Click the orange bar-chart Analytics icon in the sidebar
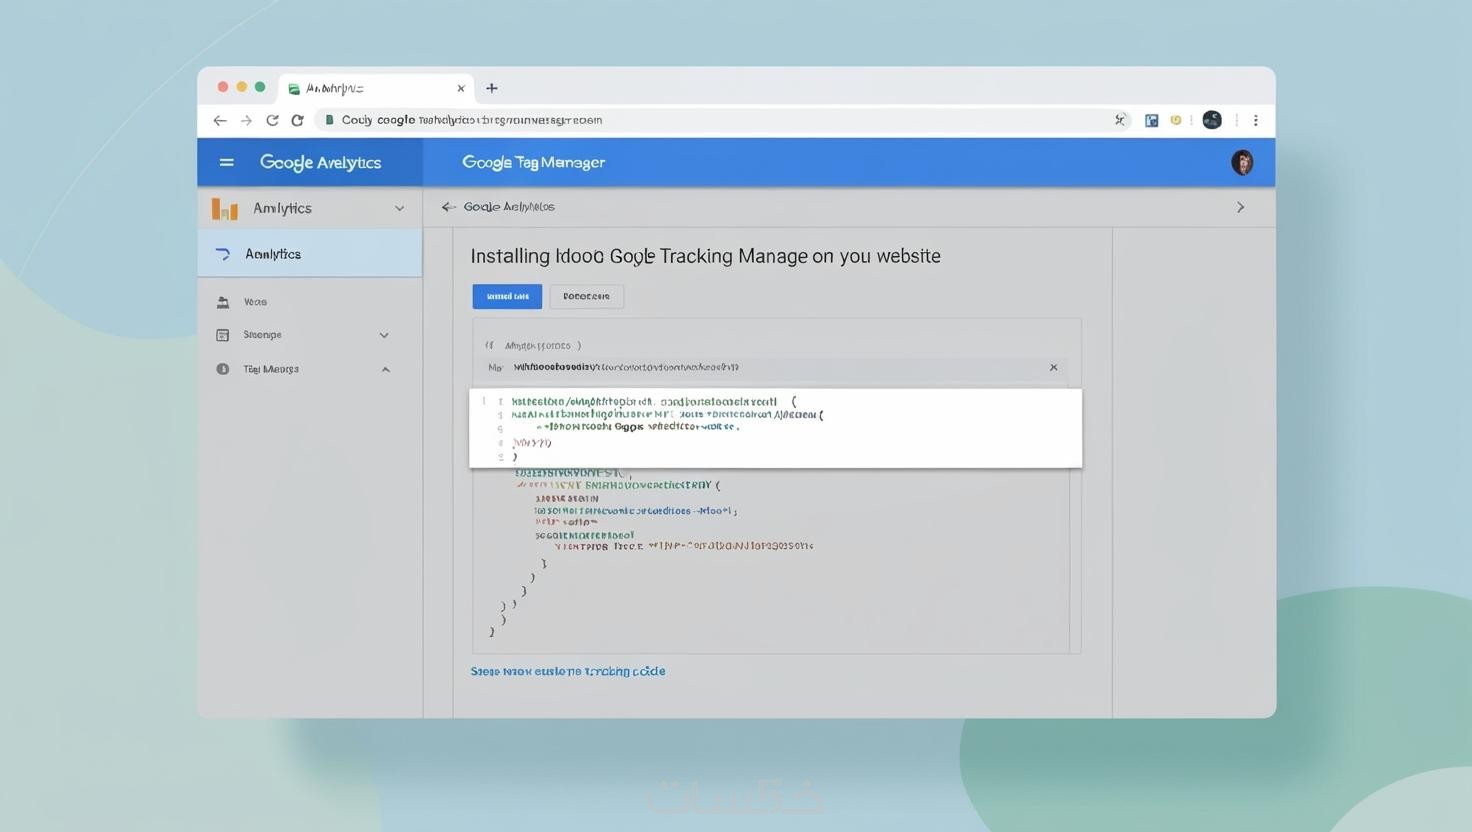1472x832 pixels. click(x=225, y=208)
